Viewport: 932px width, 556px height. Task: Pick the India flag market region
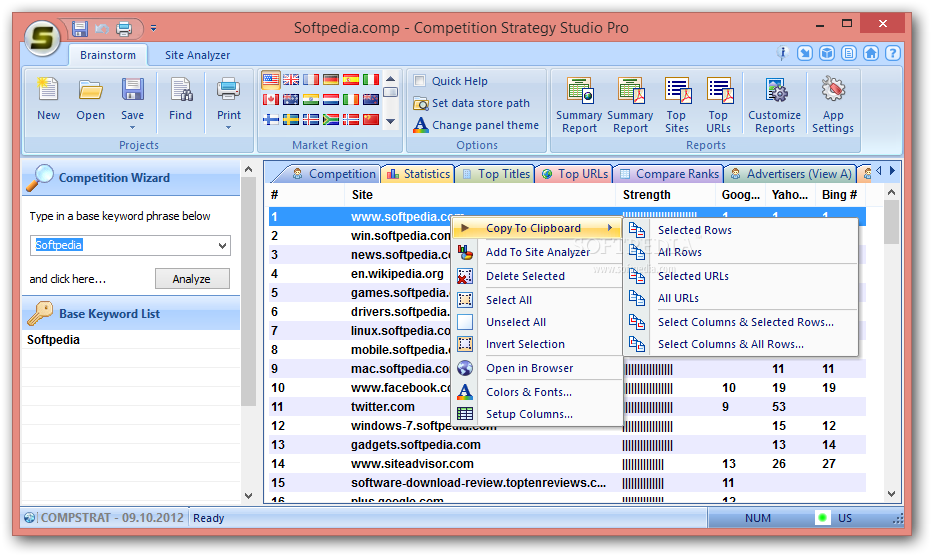311,99
